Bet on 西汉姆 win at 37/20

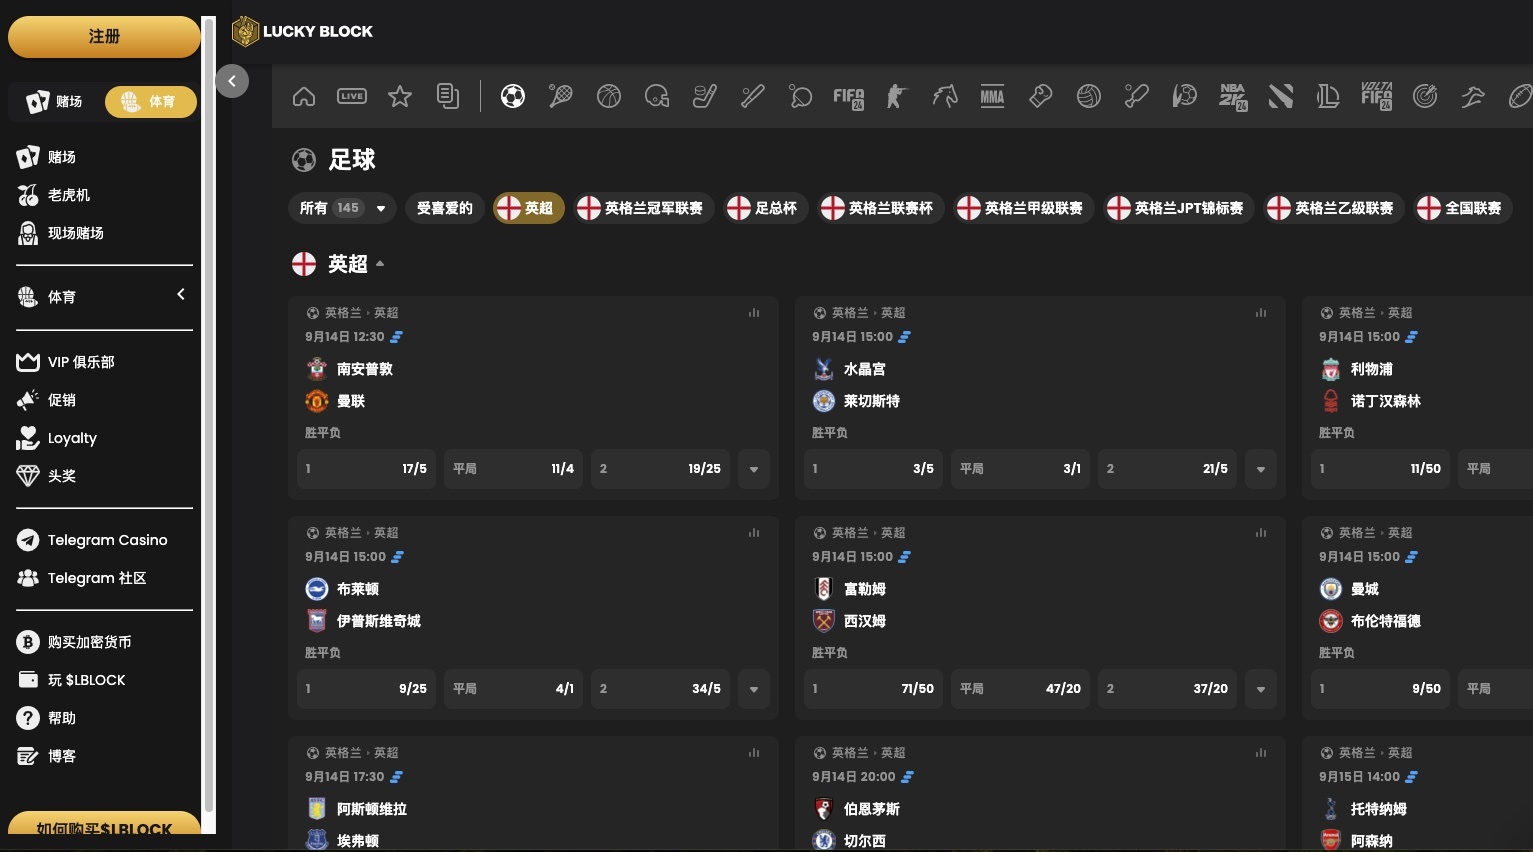[1167, 689]
